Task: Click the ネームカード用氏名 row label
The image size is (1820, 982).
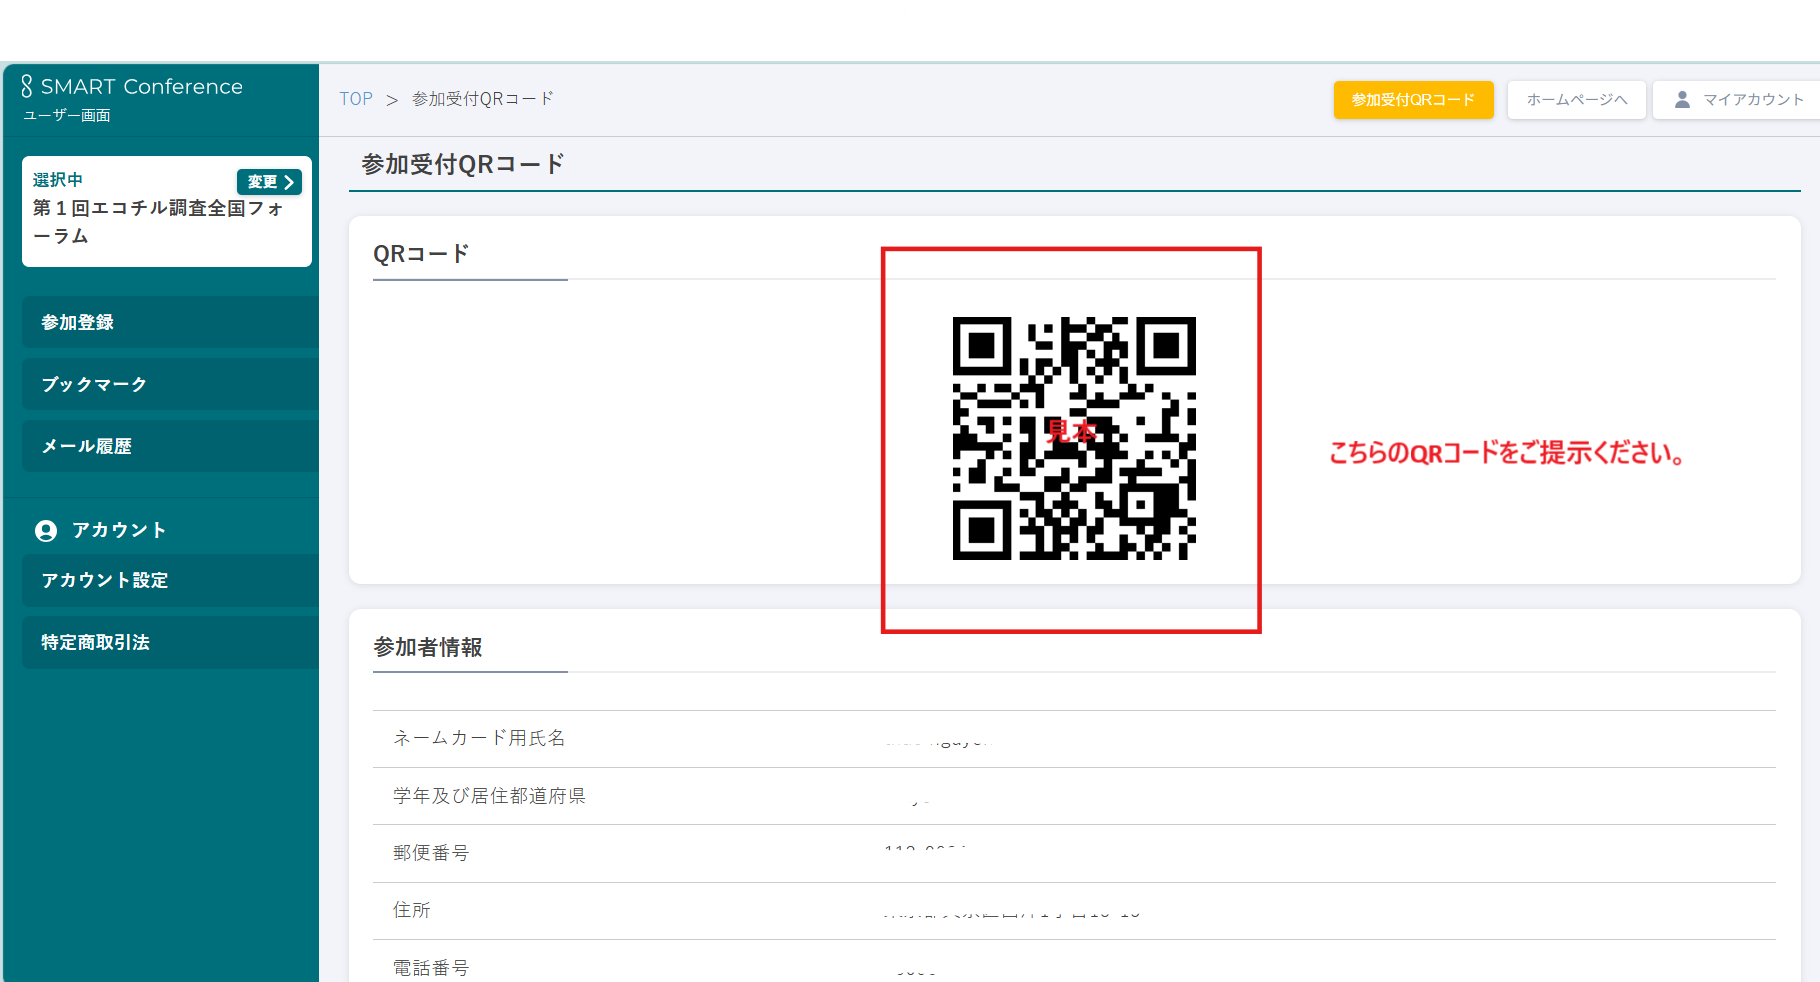Action: coord(479,738)
